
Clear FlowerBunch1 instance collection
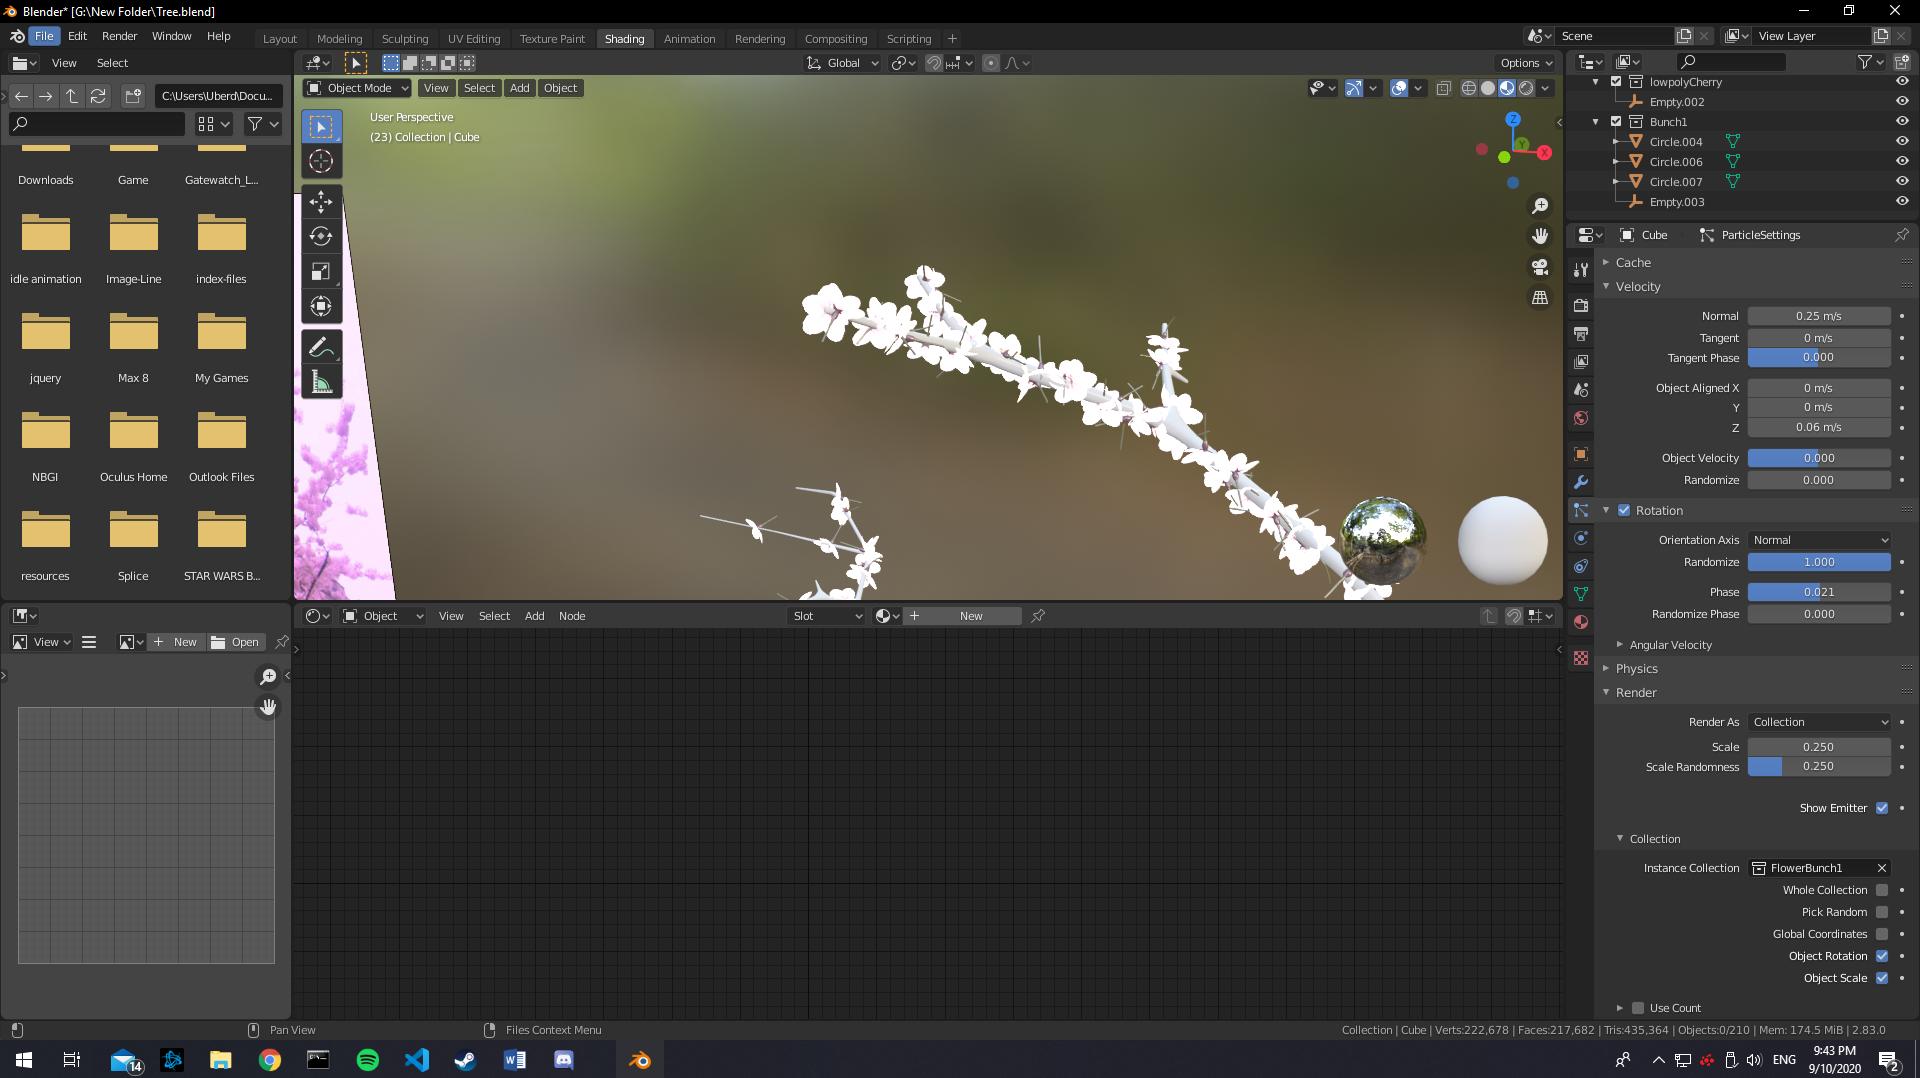[x=1881, y=868]
